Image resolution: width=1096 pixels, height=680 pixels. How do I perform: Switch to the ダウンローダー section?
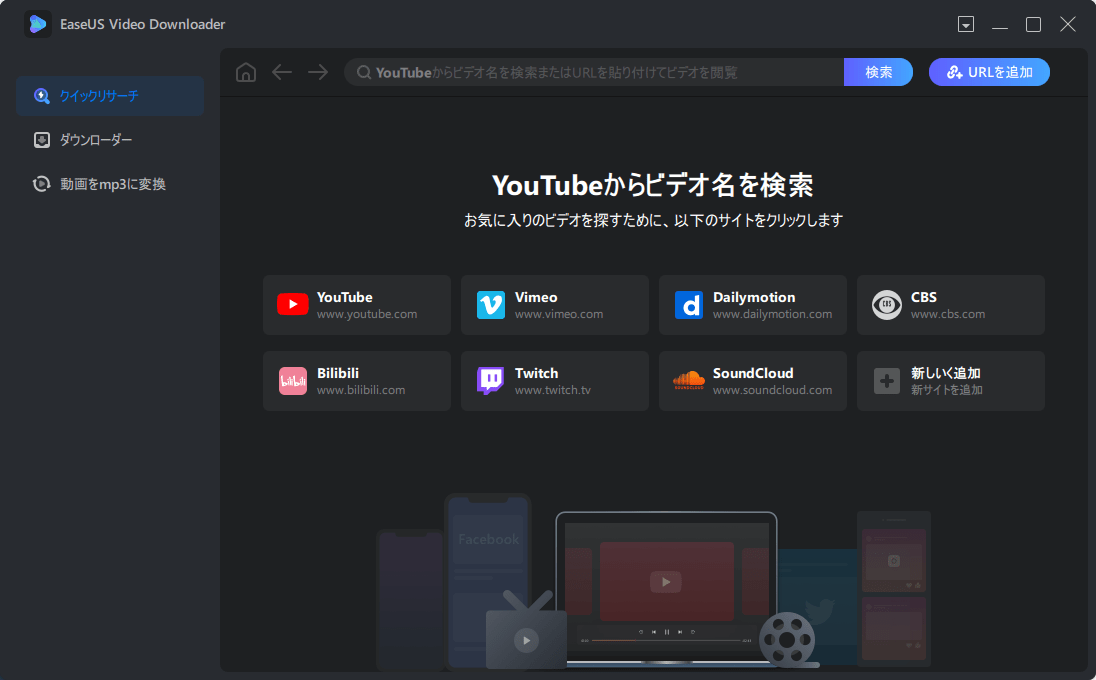click(x=110, y=139)
